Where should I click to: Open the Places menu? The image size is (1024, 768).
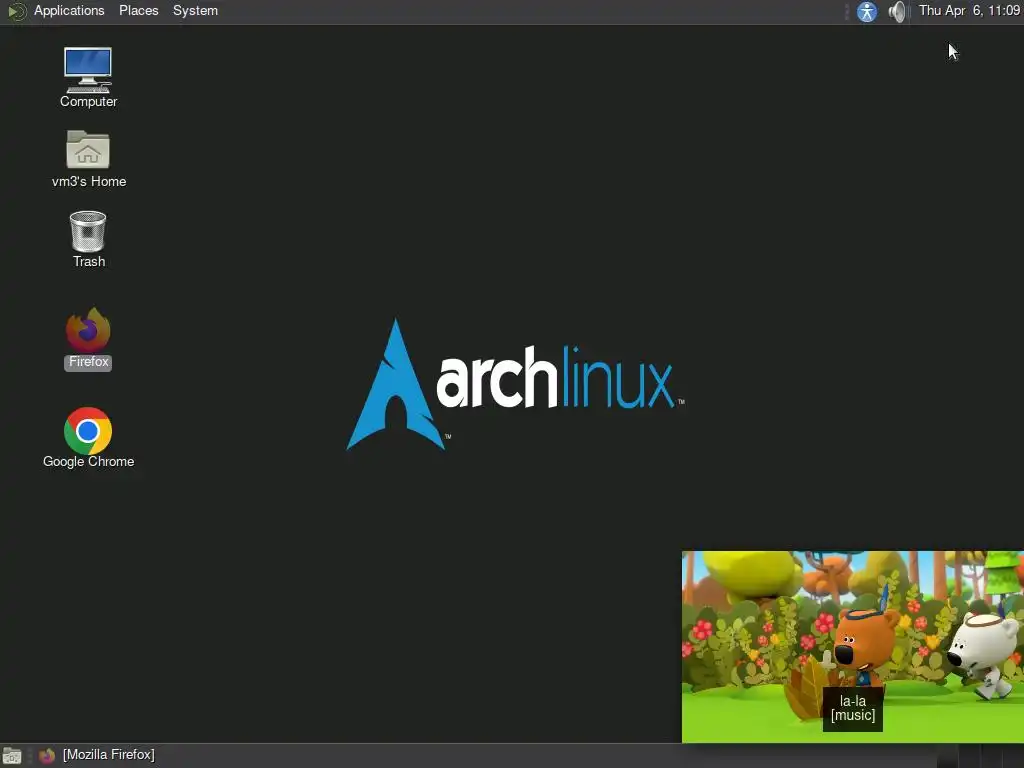[138, 11]
